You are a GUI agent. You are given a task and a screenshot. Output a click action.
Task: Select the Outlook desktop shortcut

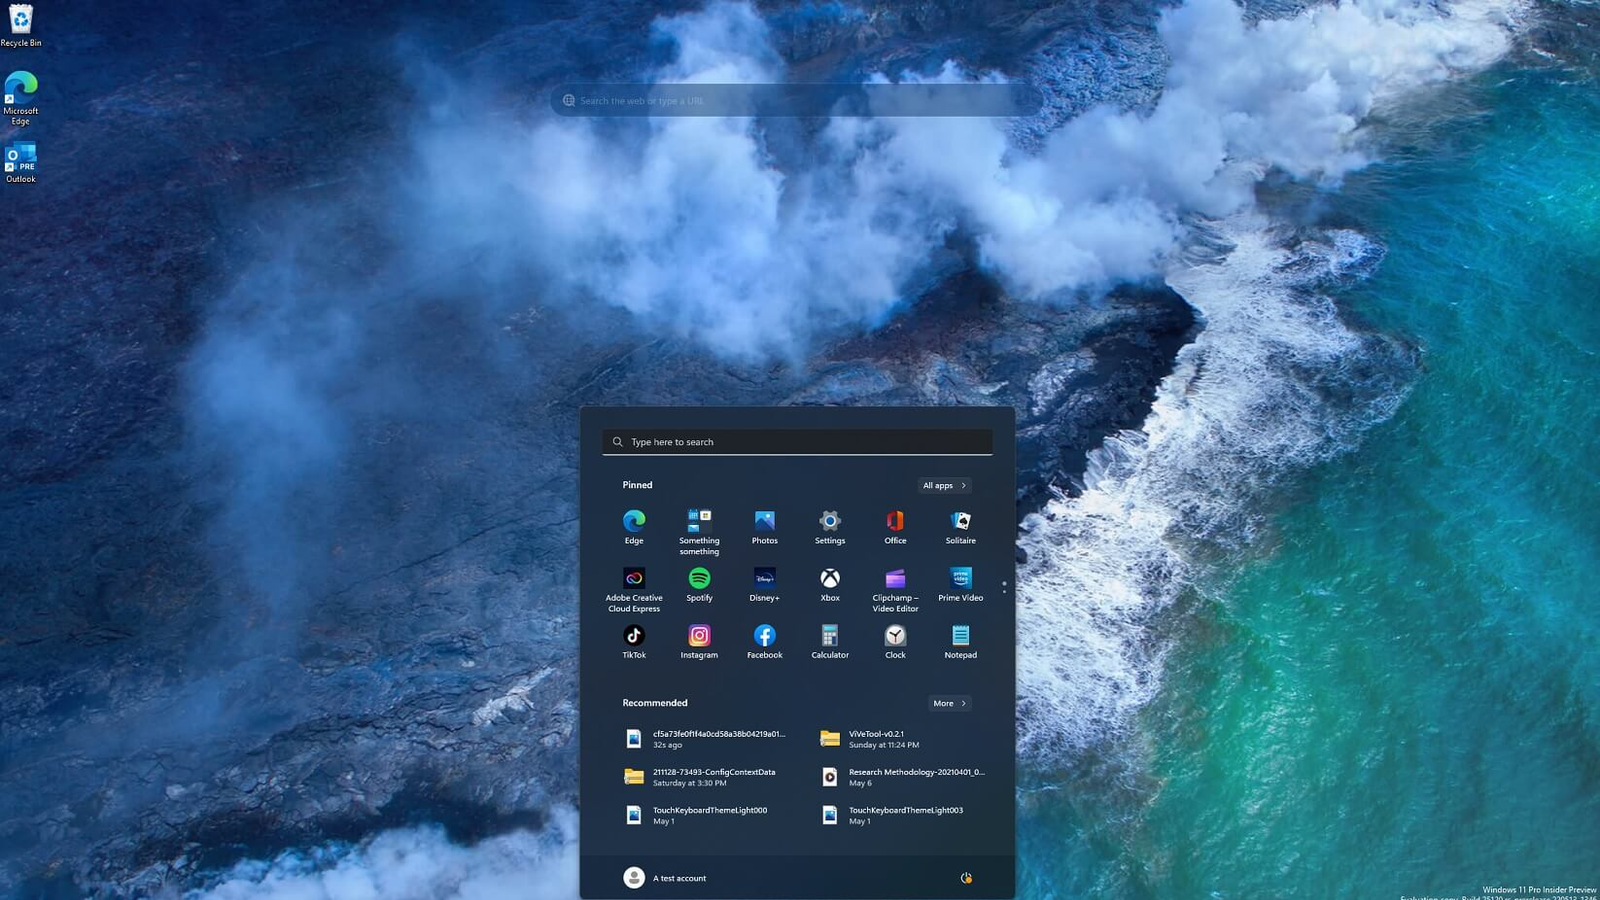[21, 164]
